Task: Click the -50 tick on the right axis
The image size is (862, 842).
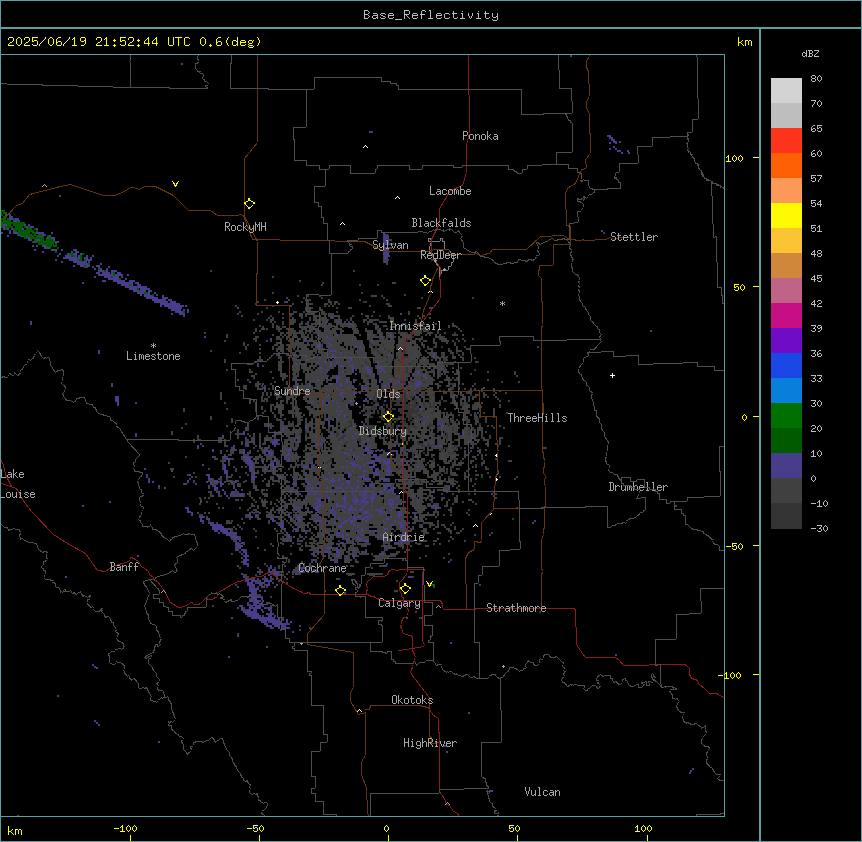Action: tap(734, 546)
